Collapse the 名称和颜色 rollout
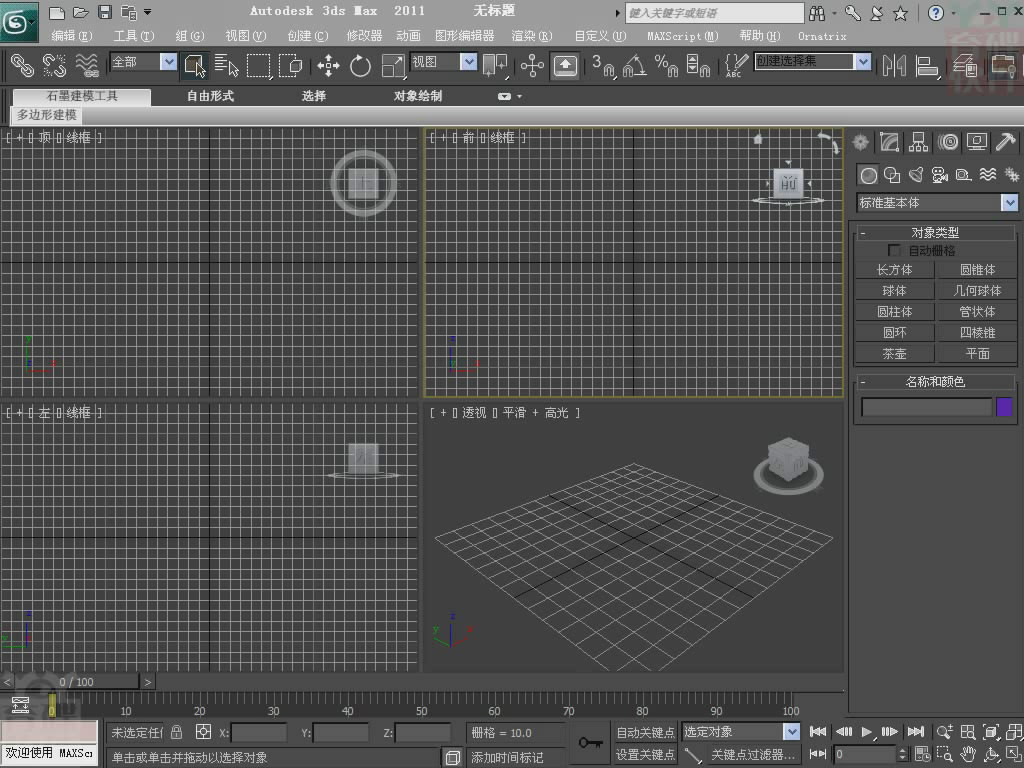 coord(935,381)
